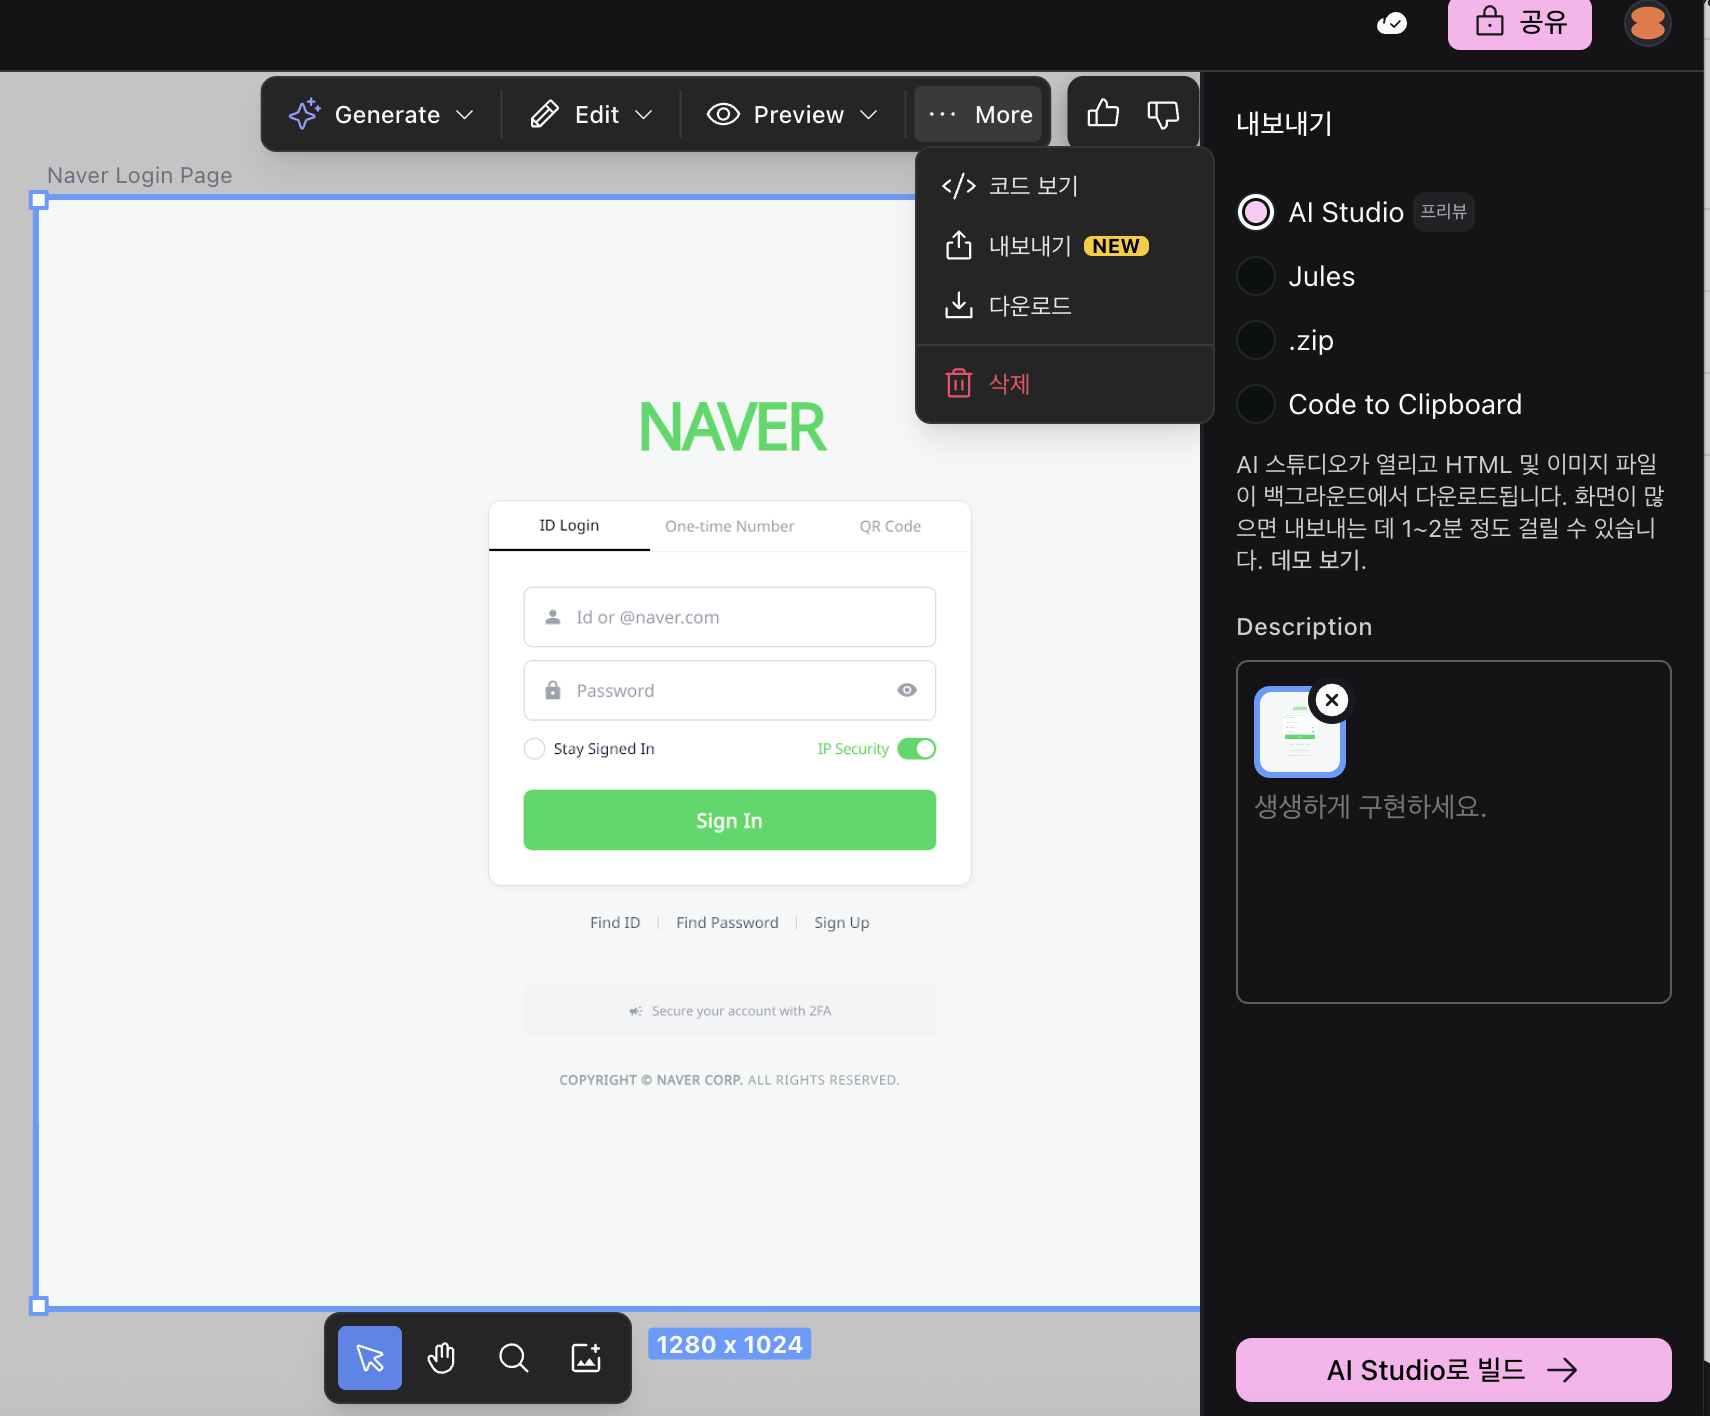This screenshot has height=1416, width=1710.
Task: Switch to One-time Number tab
Action: [730, 526]
